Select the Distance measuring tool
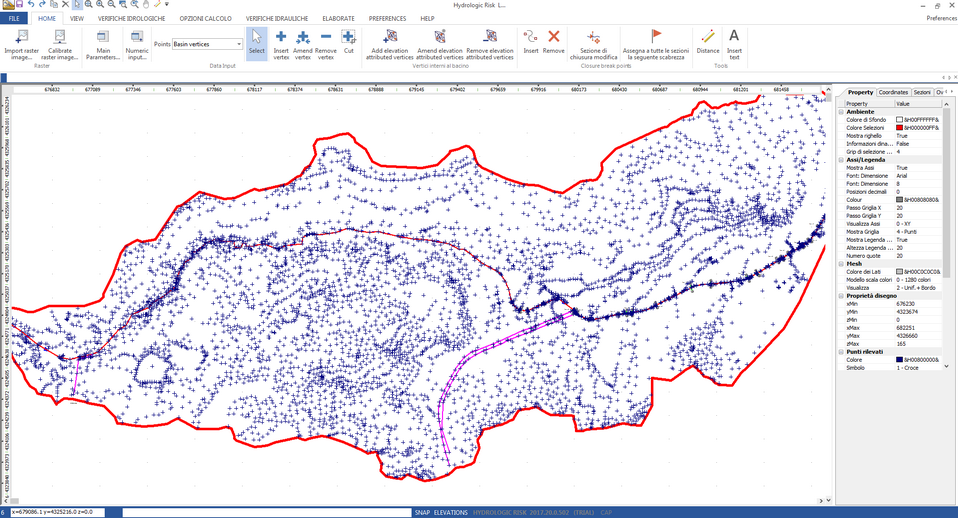This screenshot has width=958, height=518. click(x=708, y=42)
